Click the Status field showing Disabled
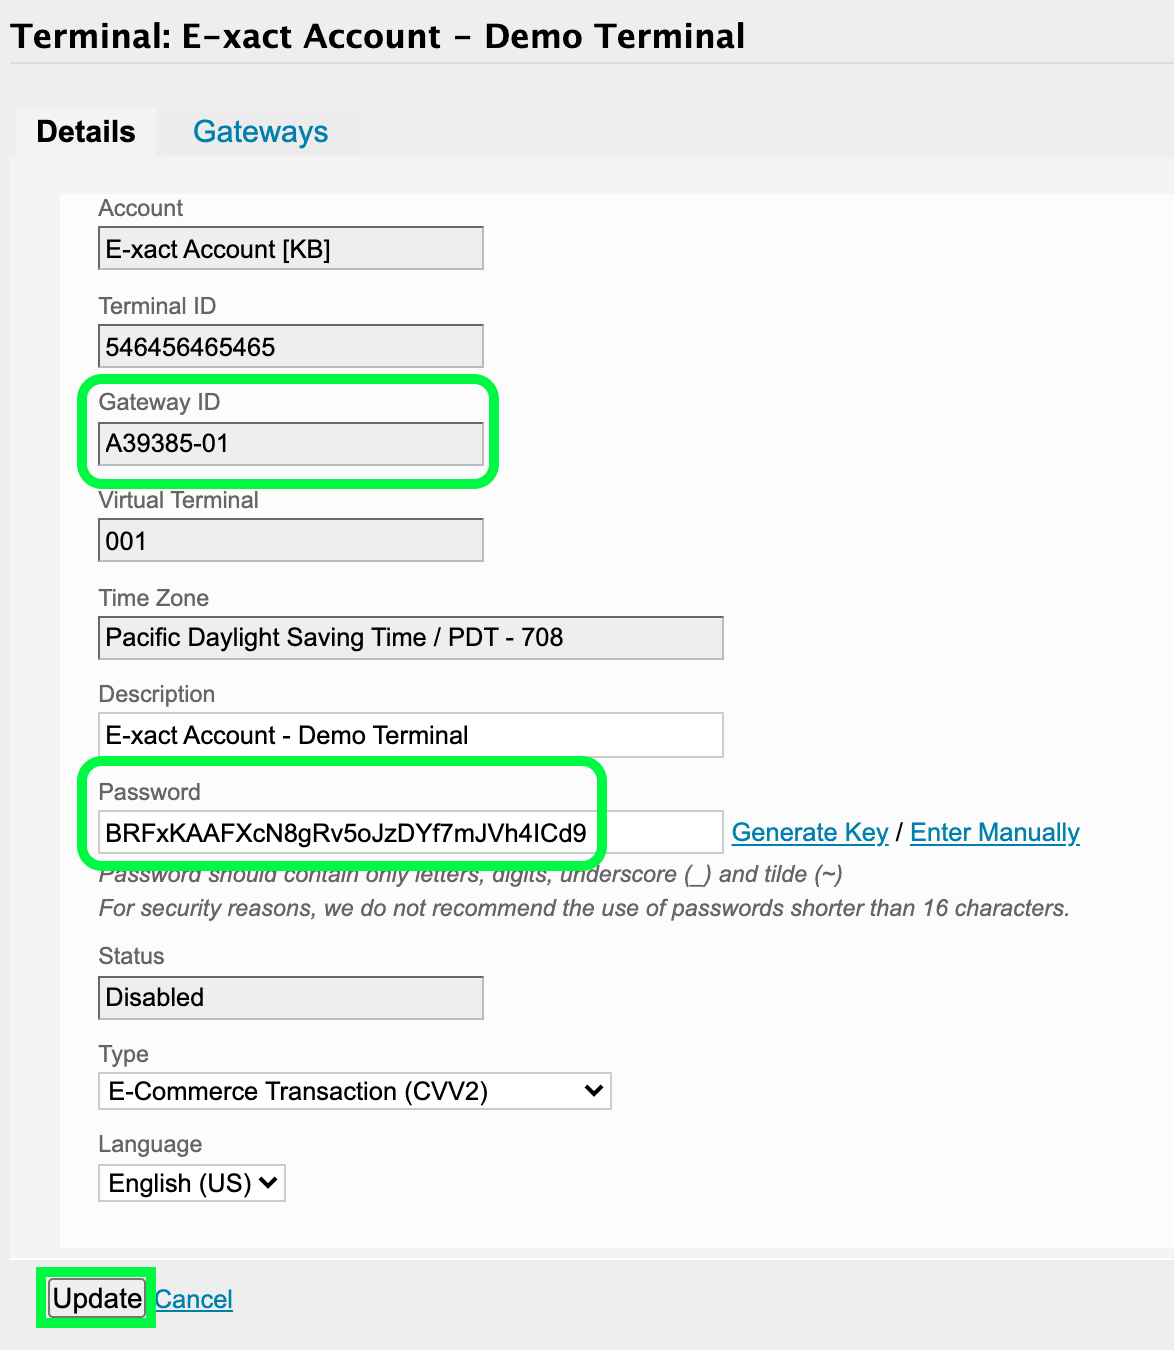The width and height of the screenshot is (1174, 1350). pyautogui.click(x=290, y=997)
